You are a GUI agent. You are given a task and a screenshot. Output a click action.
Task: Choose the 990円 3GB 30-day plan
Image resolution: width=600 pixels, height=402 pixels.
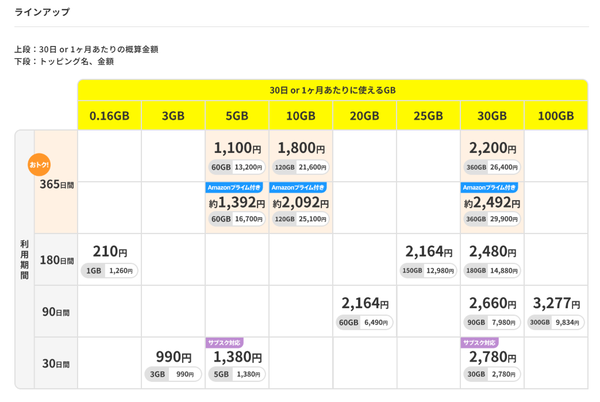click(173, 357)
